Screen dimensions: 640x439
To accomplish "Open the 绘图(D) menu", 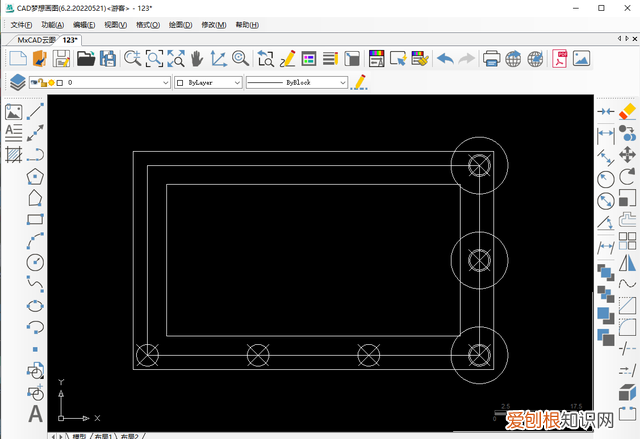I will click(182, 24).
